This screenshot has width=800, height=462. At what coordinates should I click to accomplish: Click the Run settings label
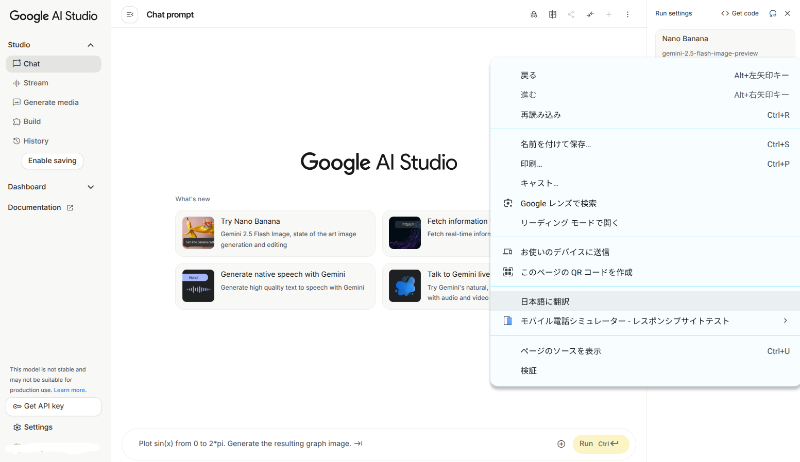pos(673,13)
